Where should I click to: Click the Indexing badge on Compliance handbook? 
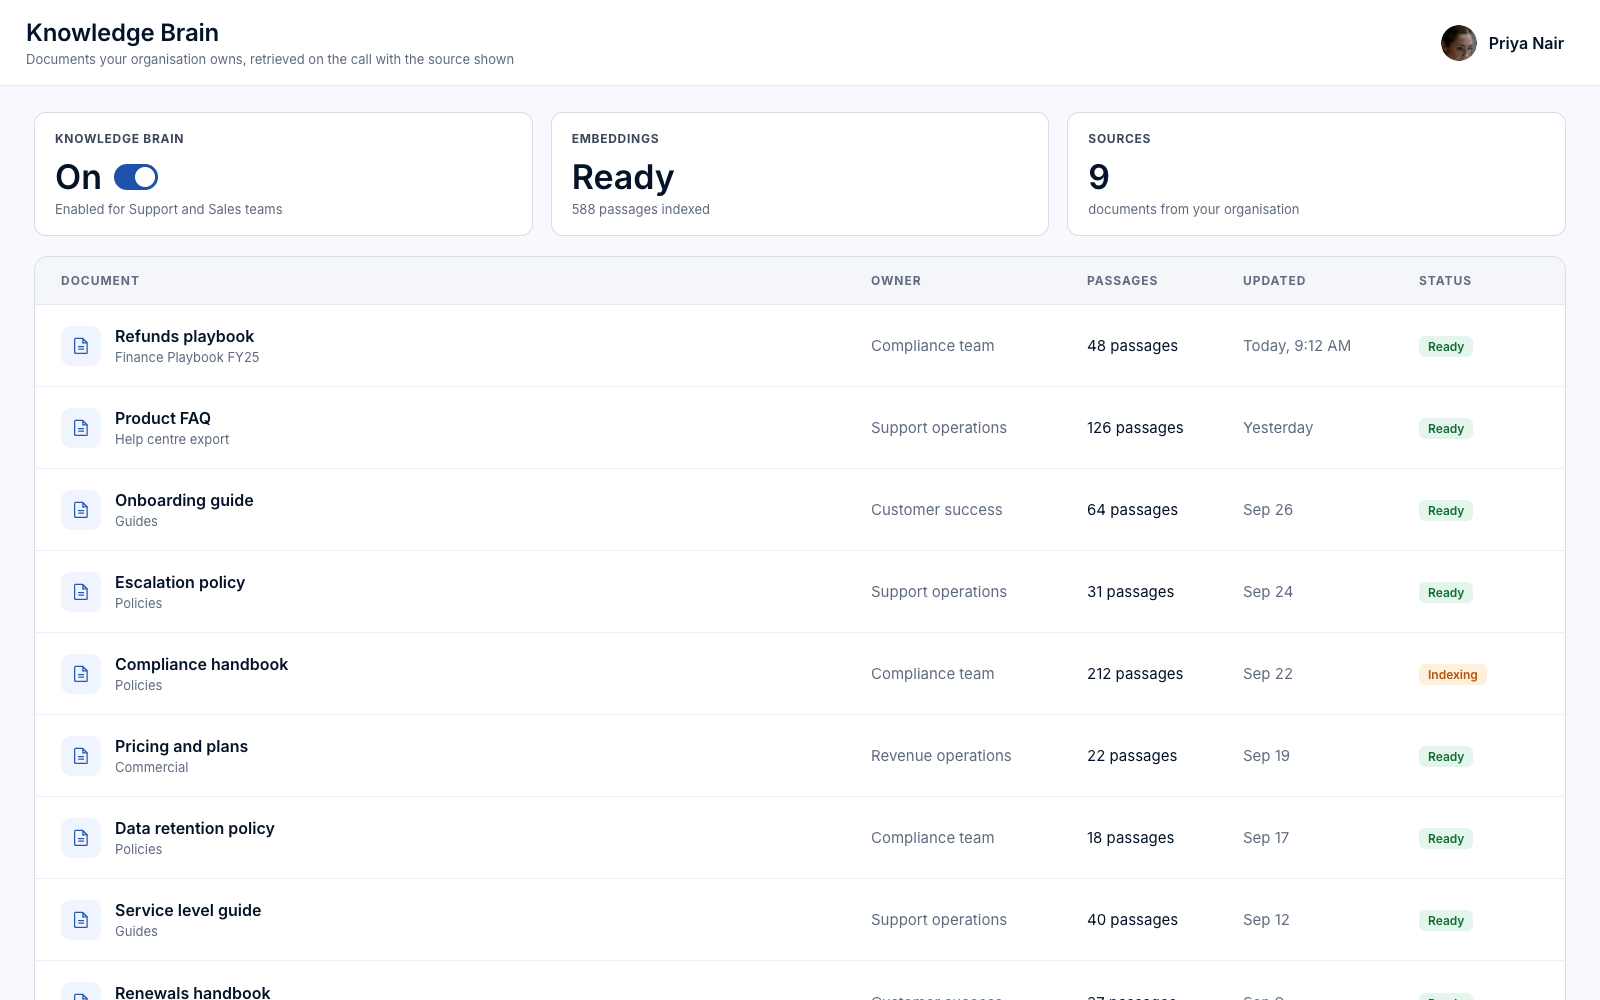click(x=1452, y=675)
